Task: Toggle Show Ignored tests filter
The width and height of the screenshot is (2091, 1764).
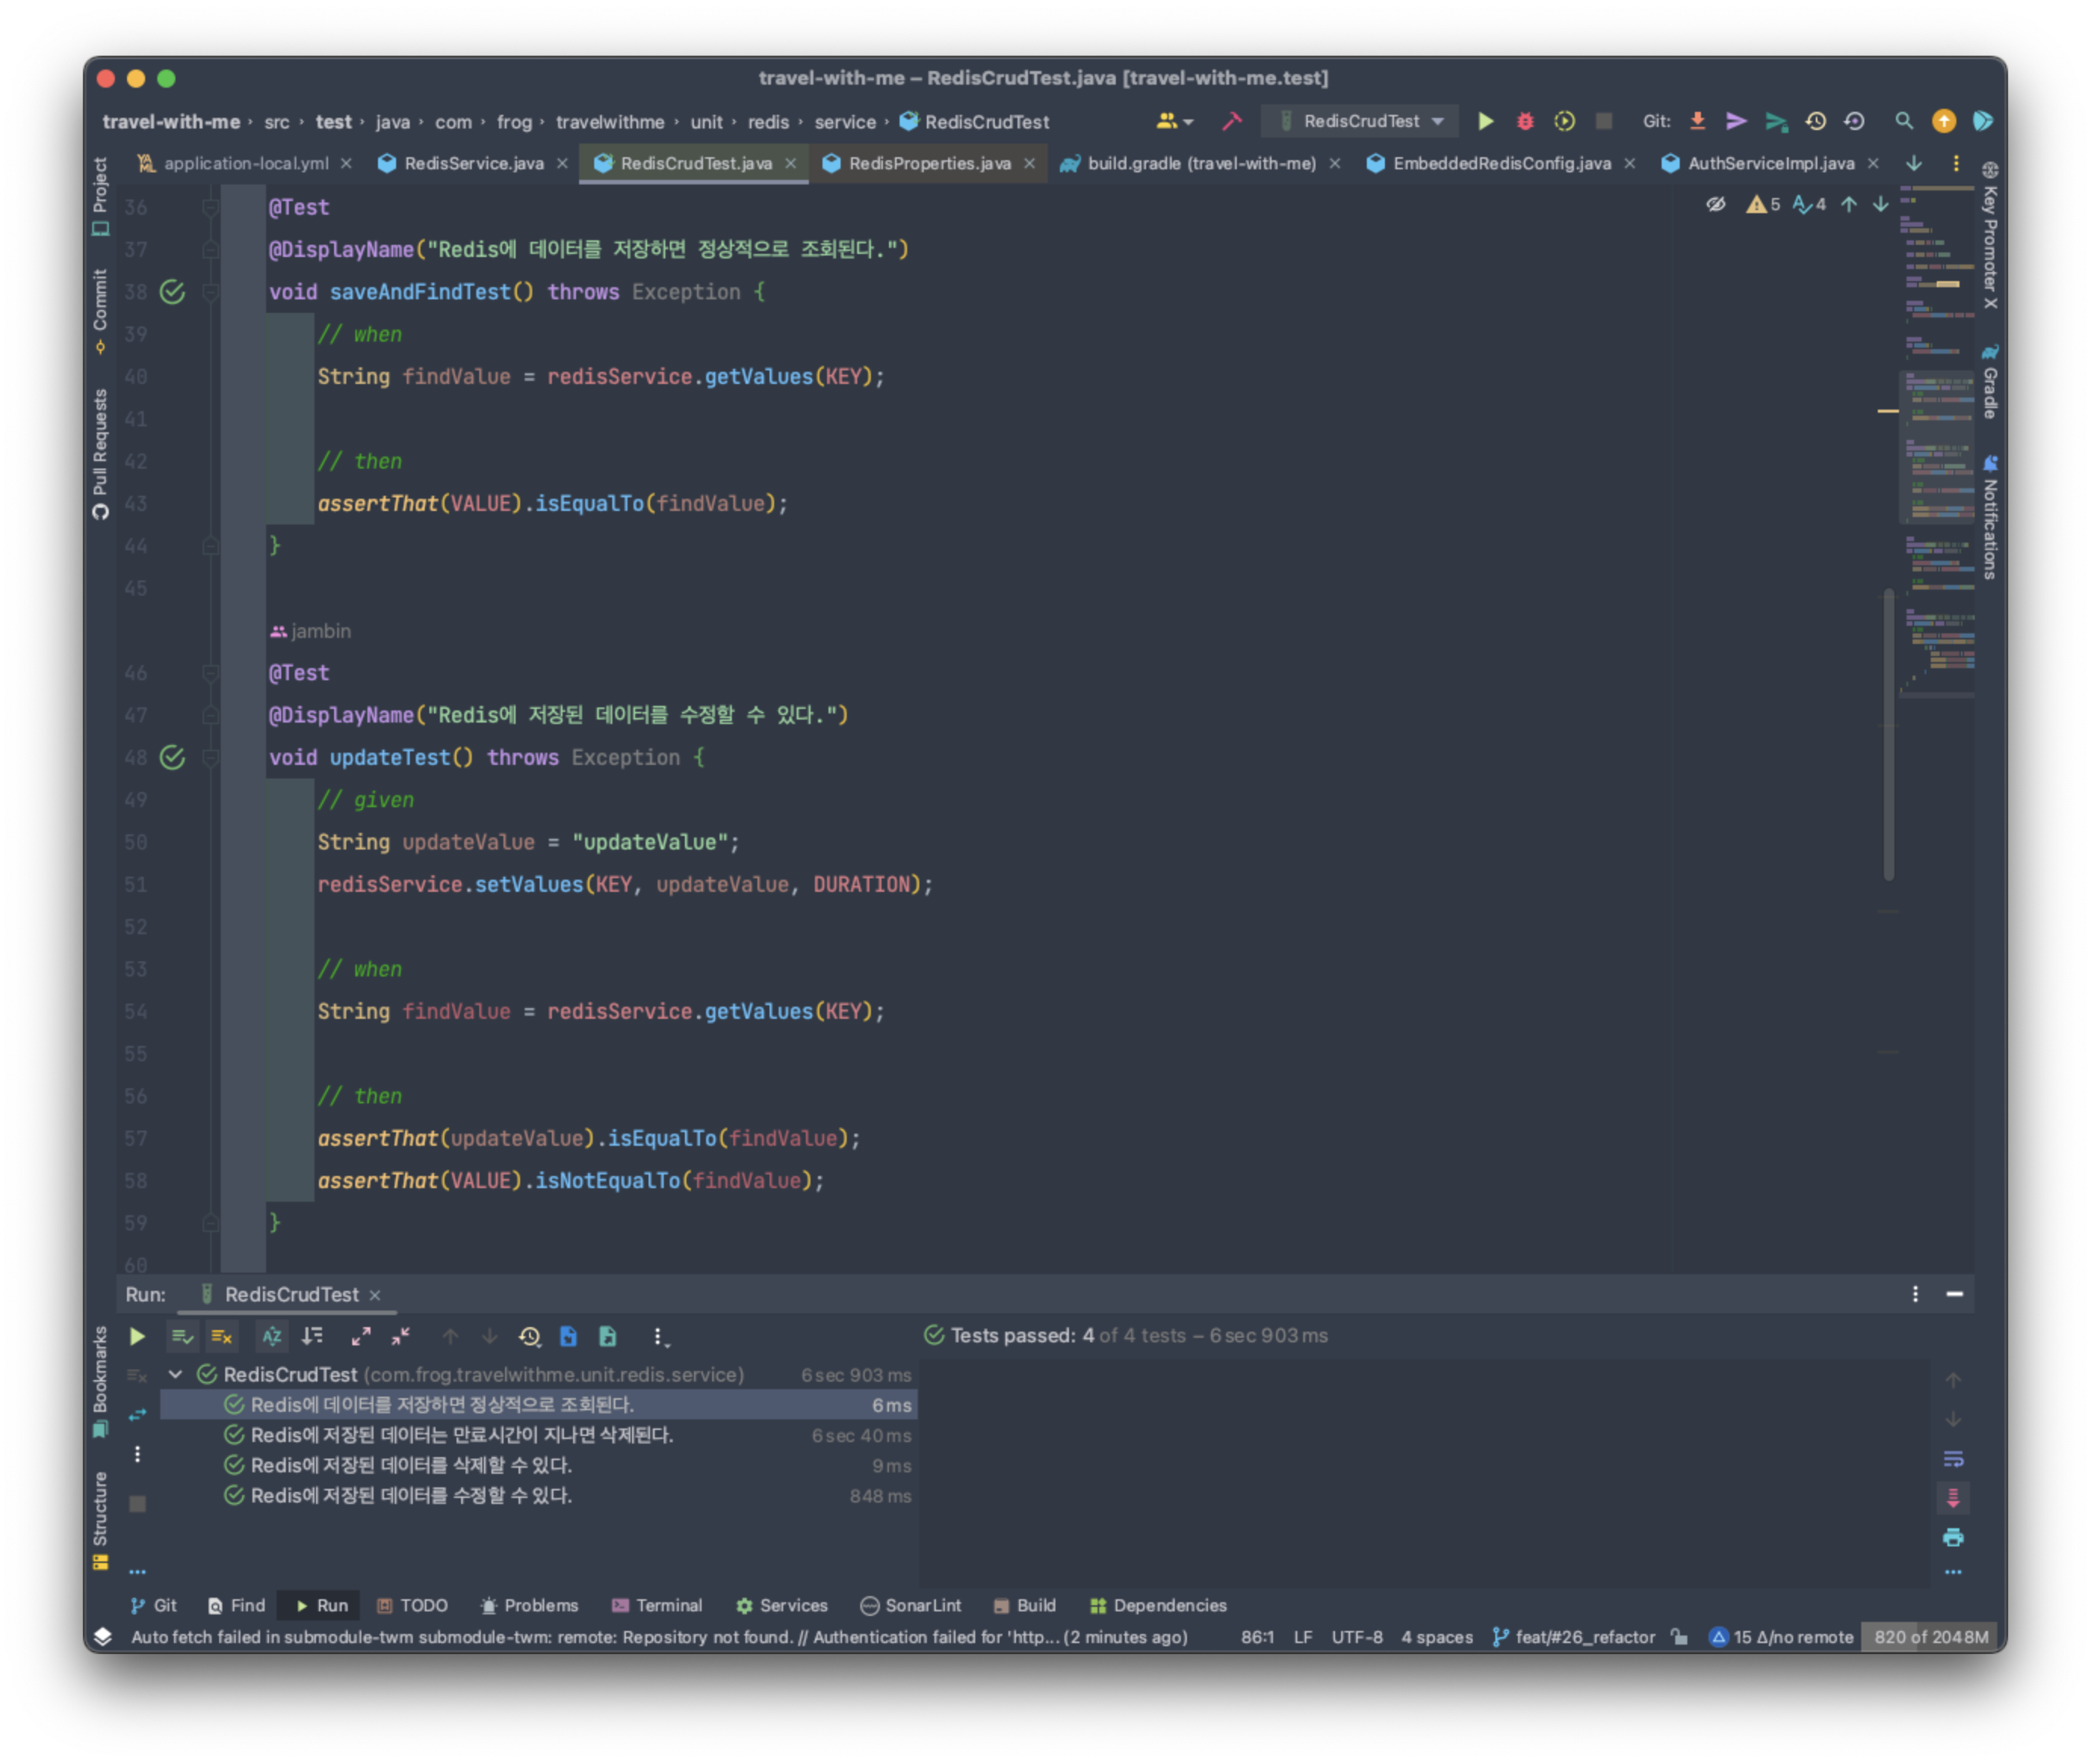Action: pyautogui.click(x=222, y=1336)
